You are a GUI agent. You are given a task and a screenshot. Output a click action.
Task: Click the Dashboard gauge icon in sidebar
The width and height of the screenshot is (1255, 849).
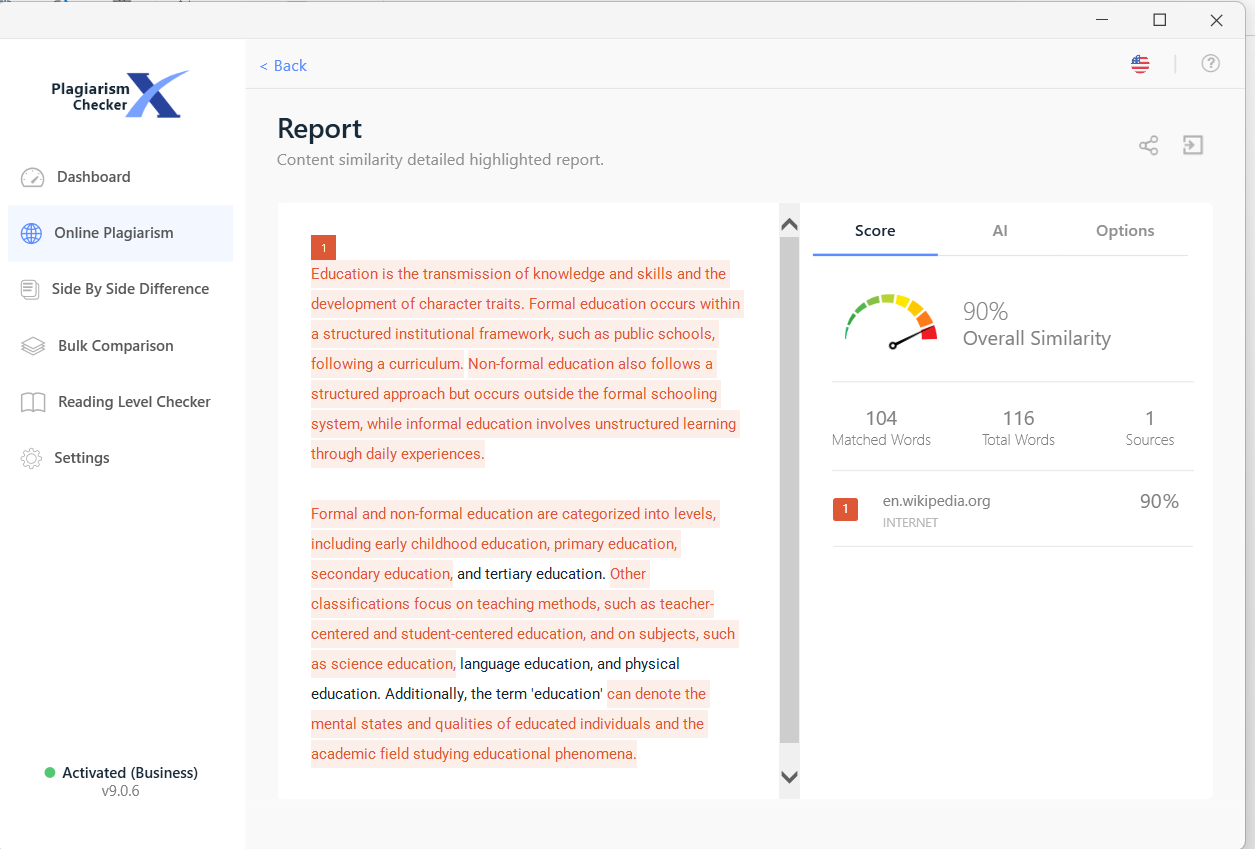tap(32, 178)
